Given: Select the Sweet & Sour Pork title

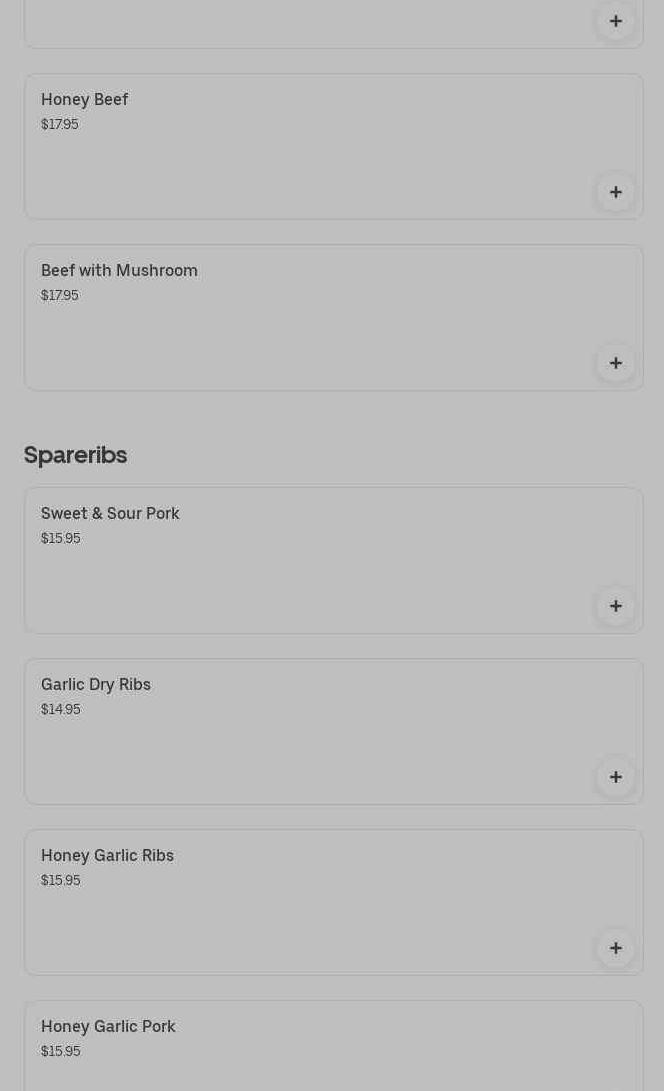Looking at the screenshot, I should [110, 513].
